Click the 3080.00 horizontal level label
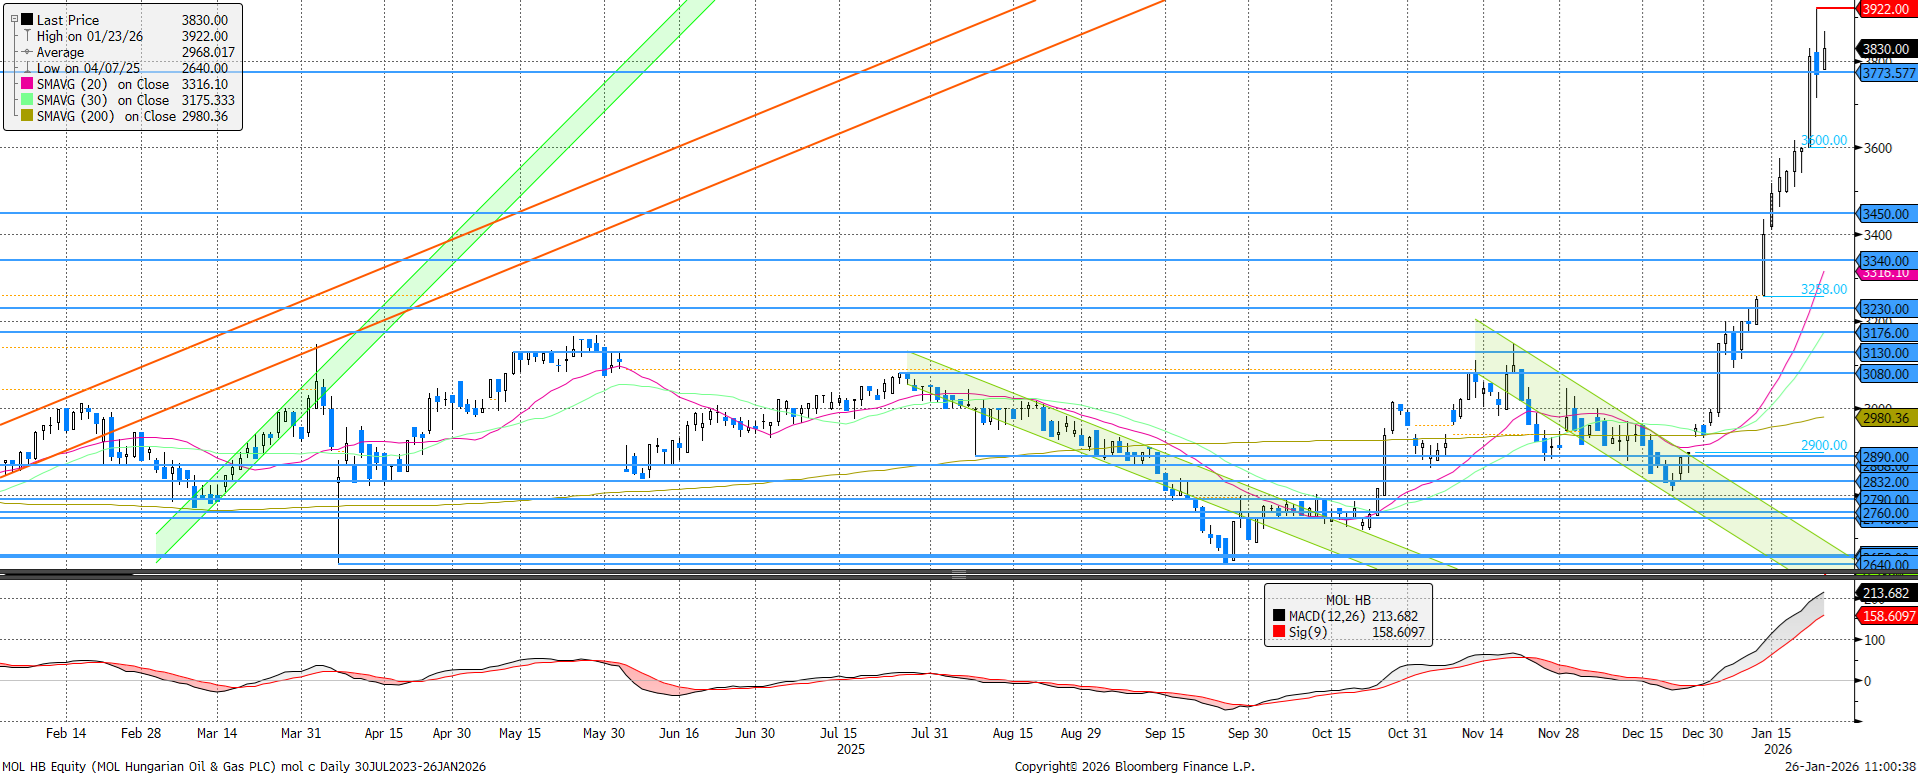 (1885, 374)
